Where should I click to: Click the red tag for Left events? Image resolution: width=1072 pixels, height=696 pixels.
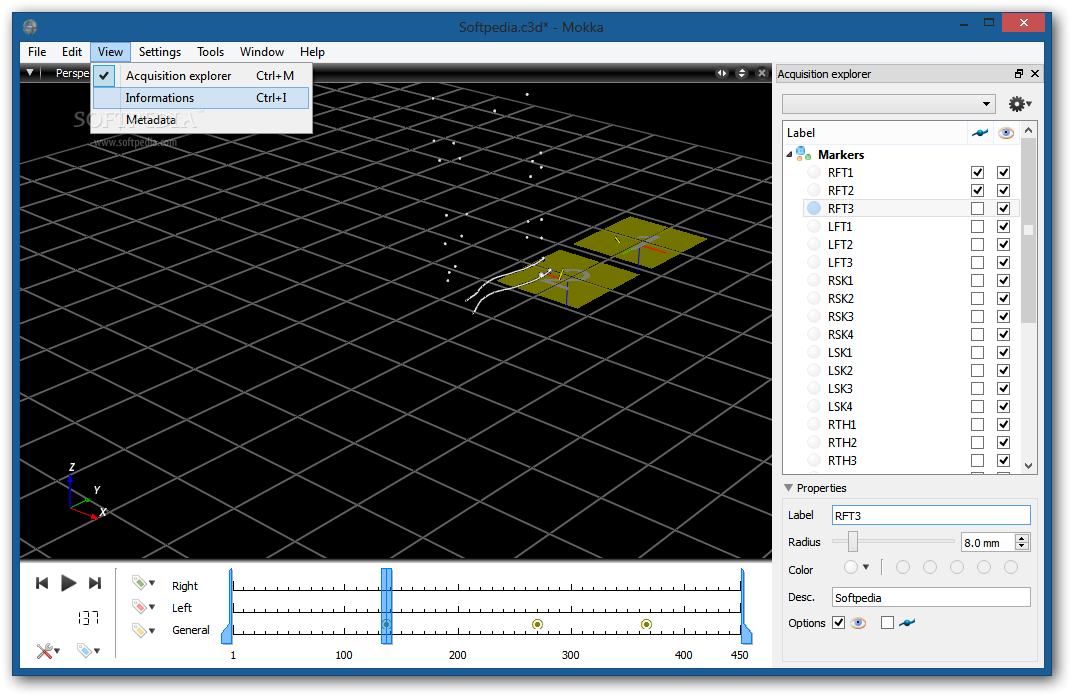(139, 606)
